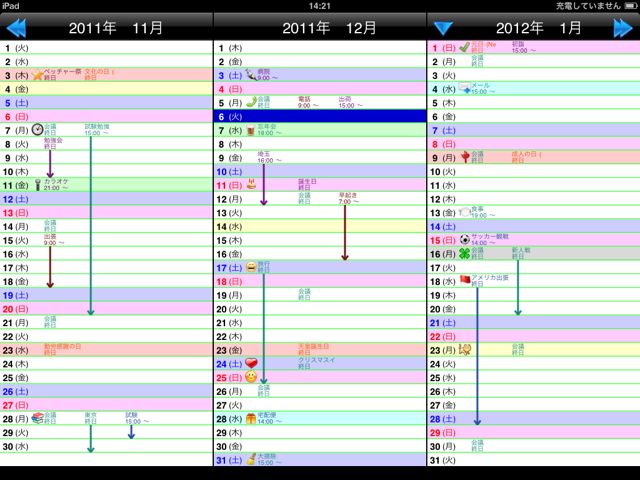This screenshot has width=640, height=480.
Task: Open the 試験 15:00 event on November 28
Action: pyautogui.click(x=137, y=418)
